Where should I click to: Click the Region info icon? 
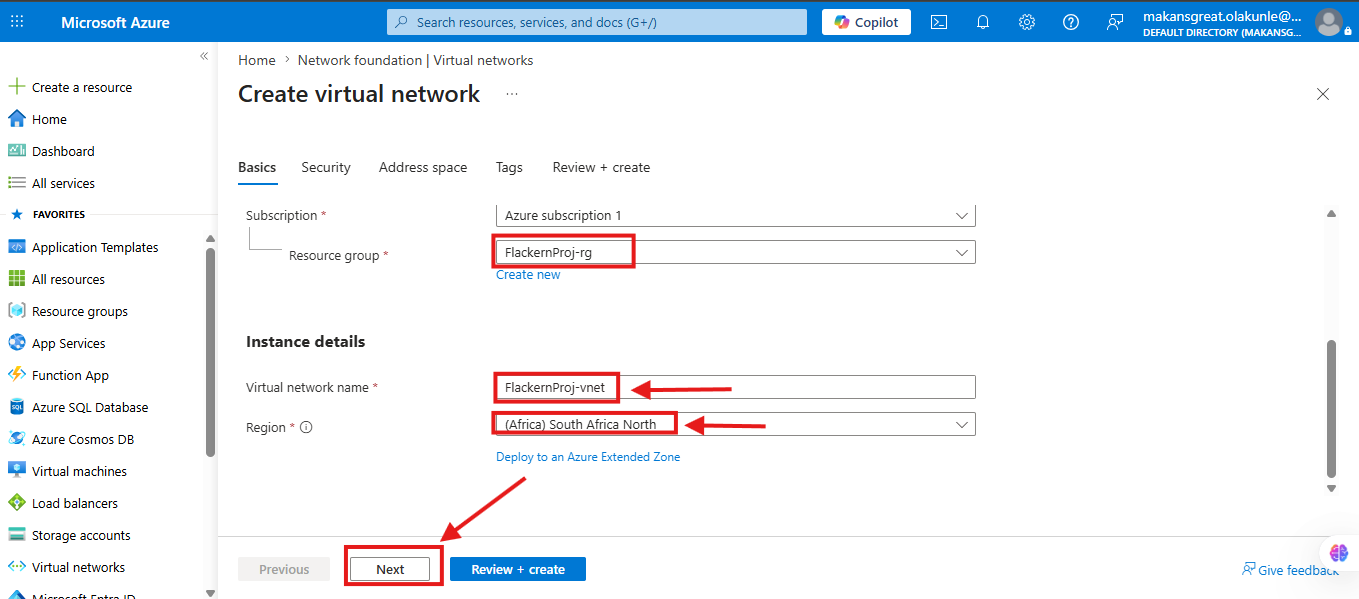306,427
